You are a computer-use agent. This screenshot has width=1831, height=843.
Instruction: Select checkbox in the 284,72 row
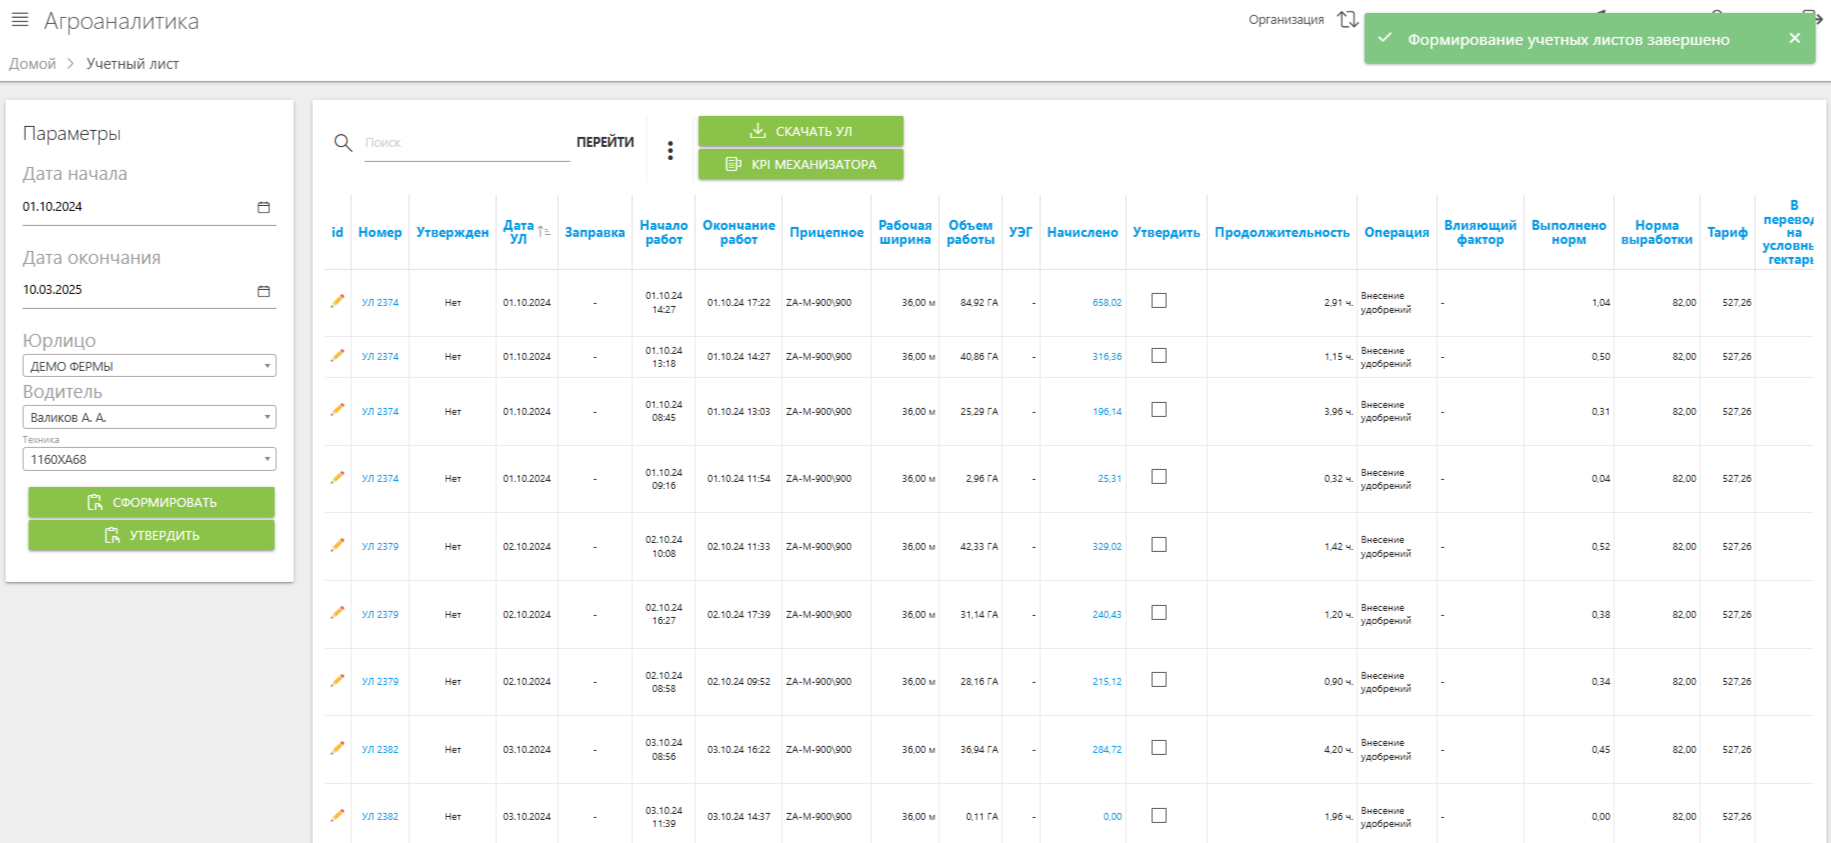tap(1159, 748)
